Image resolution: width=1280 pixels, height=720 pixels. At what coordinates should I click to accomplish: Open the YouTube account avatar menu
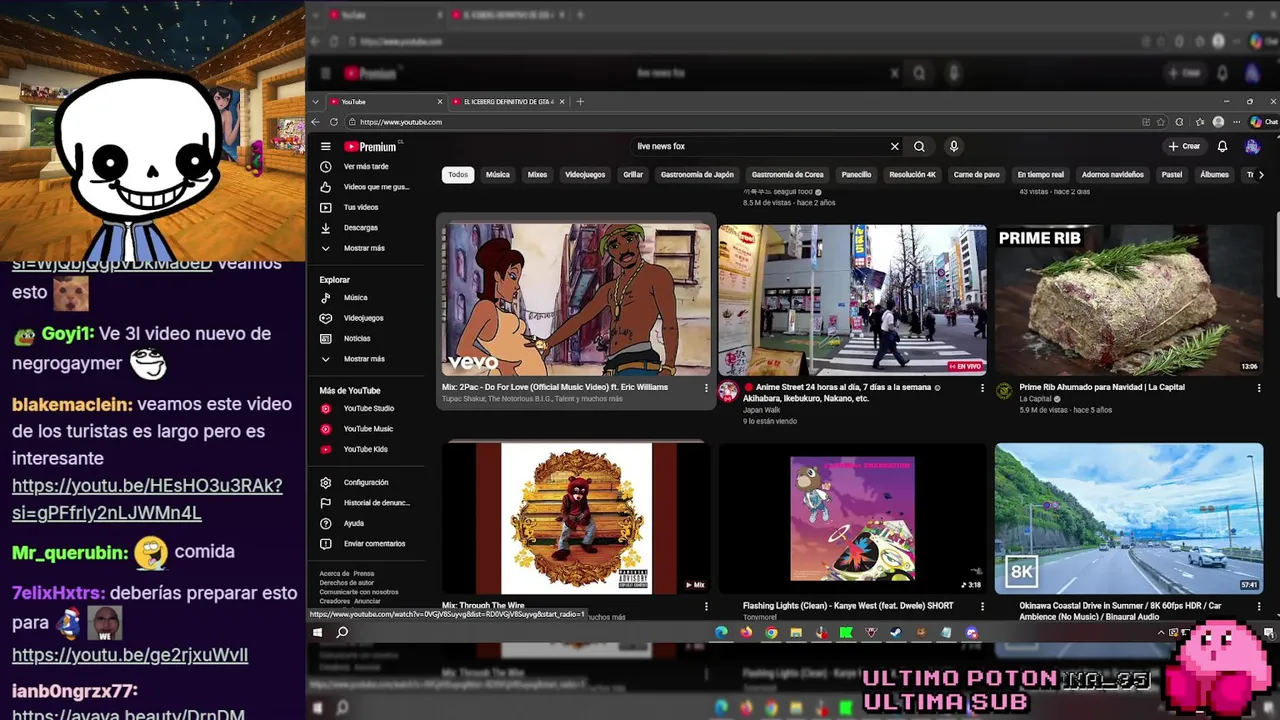[x=1252, y=146]
